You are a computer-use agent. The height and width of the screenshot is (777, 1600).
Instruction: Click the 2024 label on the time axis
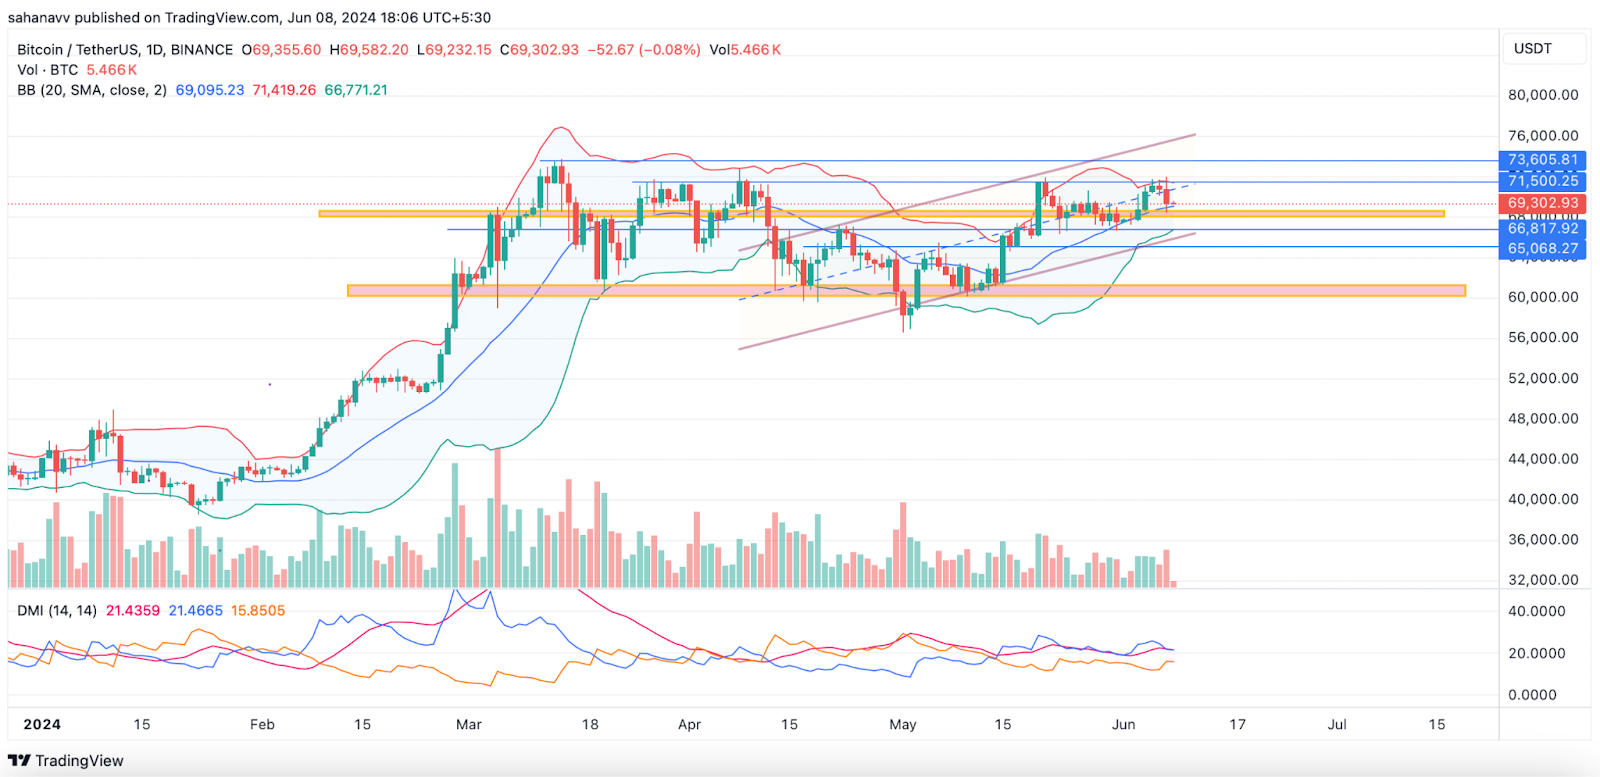[x=42, y=725]
